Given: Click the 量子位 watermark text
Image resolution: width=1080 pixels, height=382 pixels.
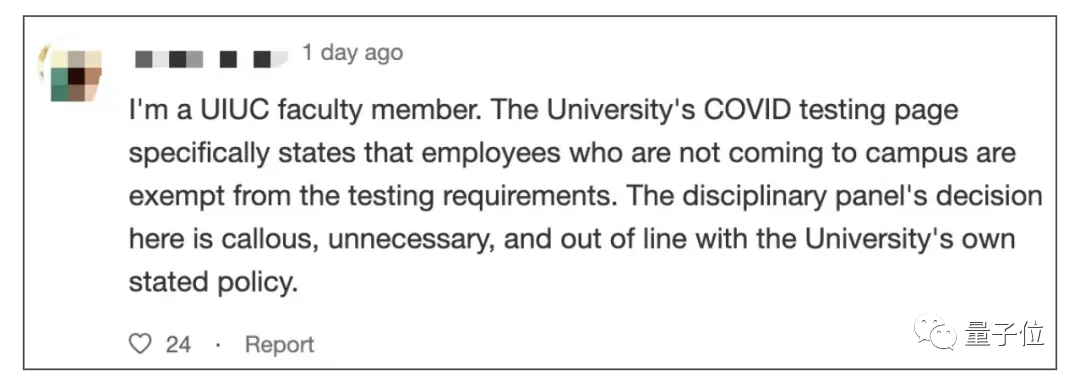Looking at the screenshot, I should (x=1004, y=334).
